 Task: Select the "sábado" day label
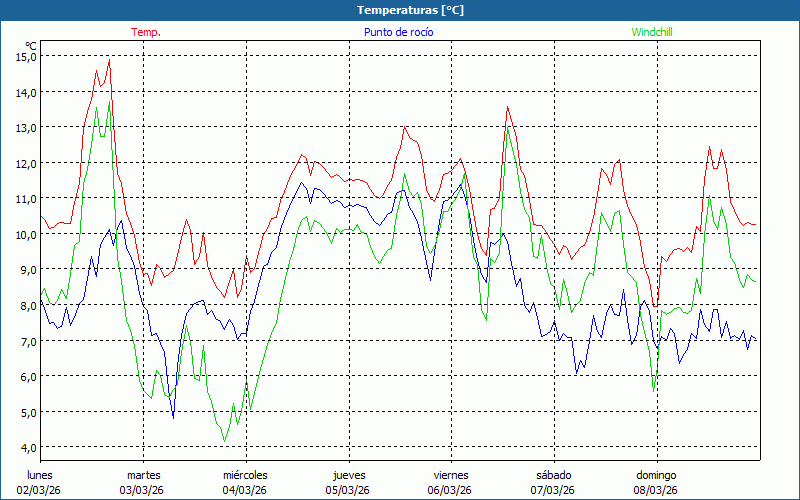(553, 475)
